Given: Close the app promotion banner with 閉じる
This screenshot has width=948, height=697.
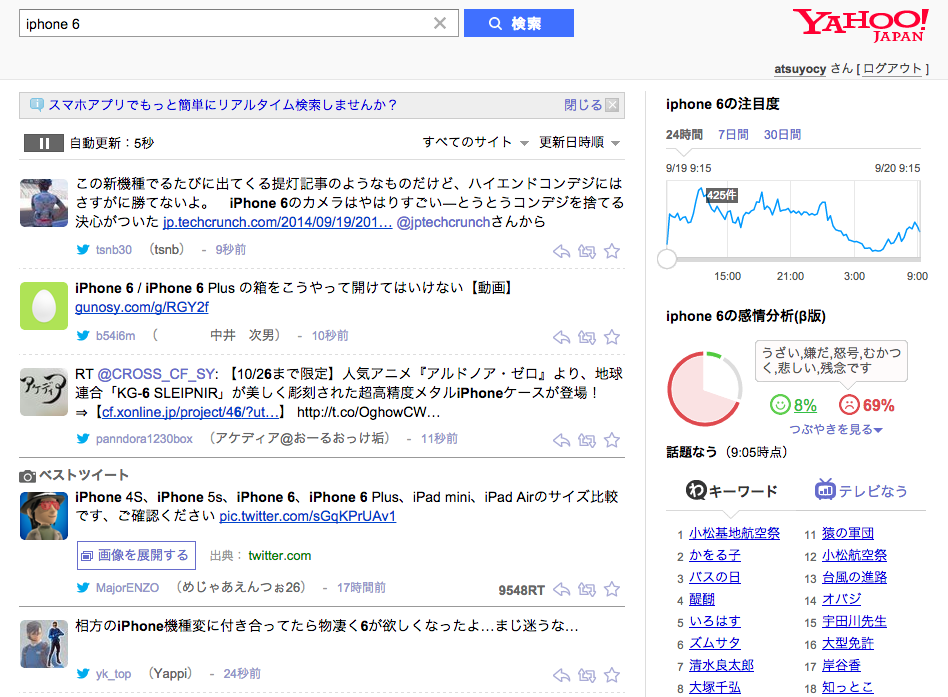Looking at the screenshot, I should click(x=591, y=105).
